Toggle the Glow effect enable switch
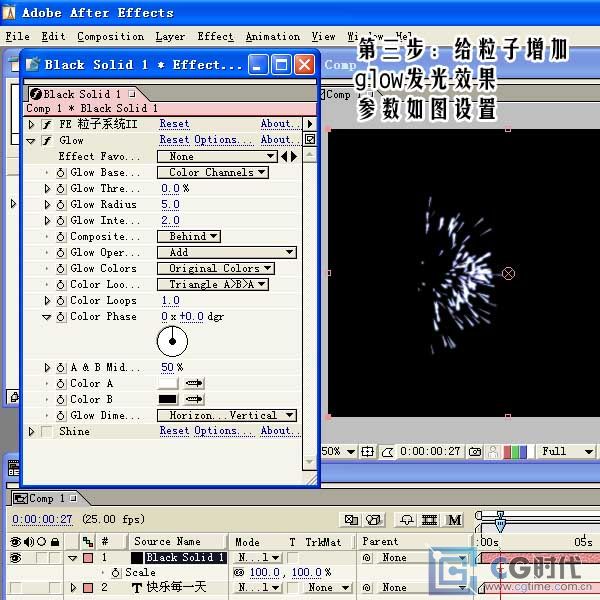600x600 pixels. point(46,141)
